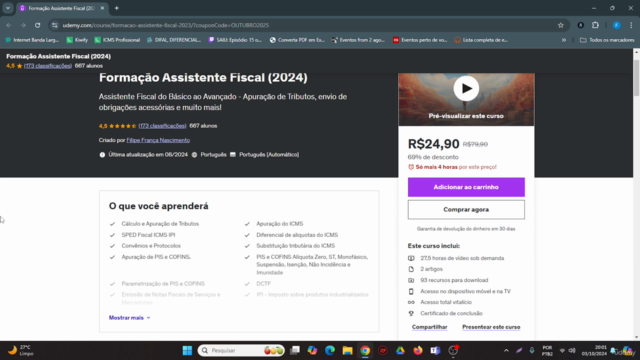Open Converta PDF em Ex... bookmark
640x360 pixels.
pyautogui.click(x=297, y=40)
